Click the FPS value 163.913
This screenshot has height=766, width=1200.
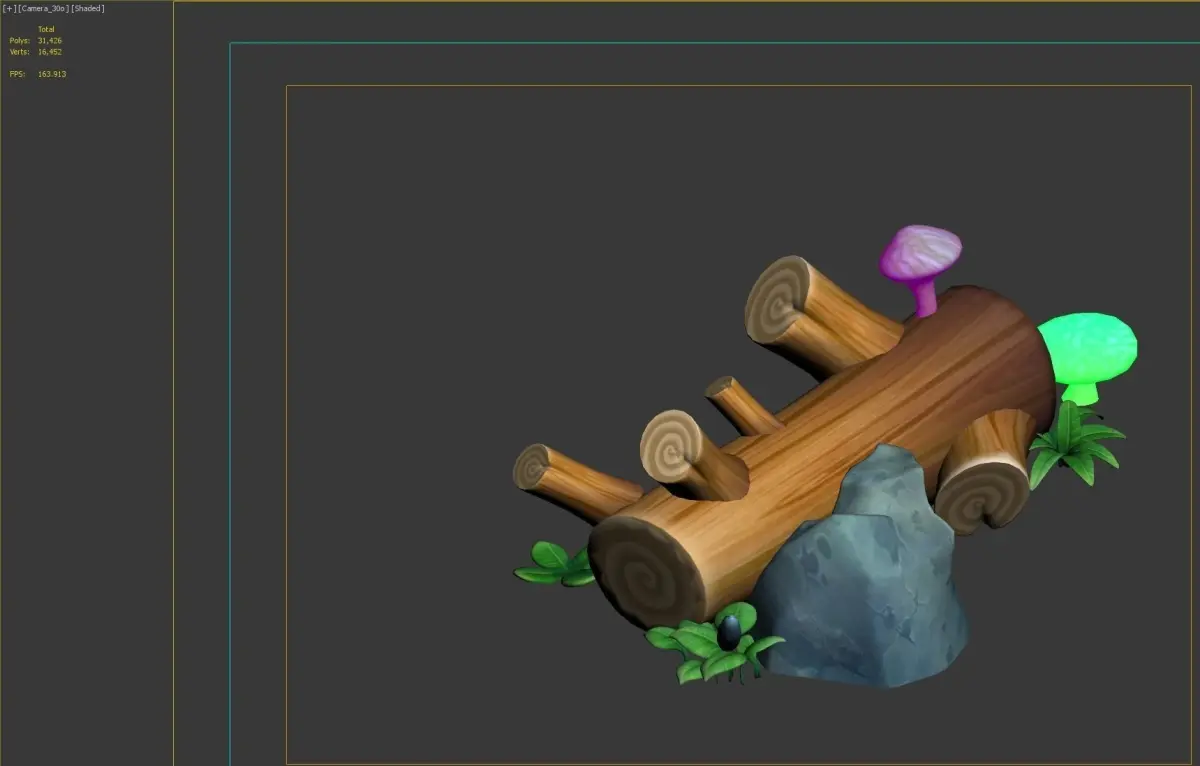pos(52,74)
